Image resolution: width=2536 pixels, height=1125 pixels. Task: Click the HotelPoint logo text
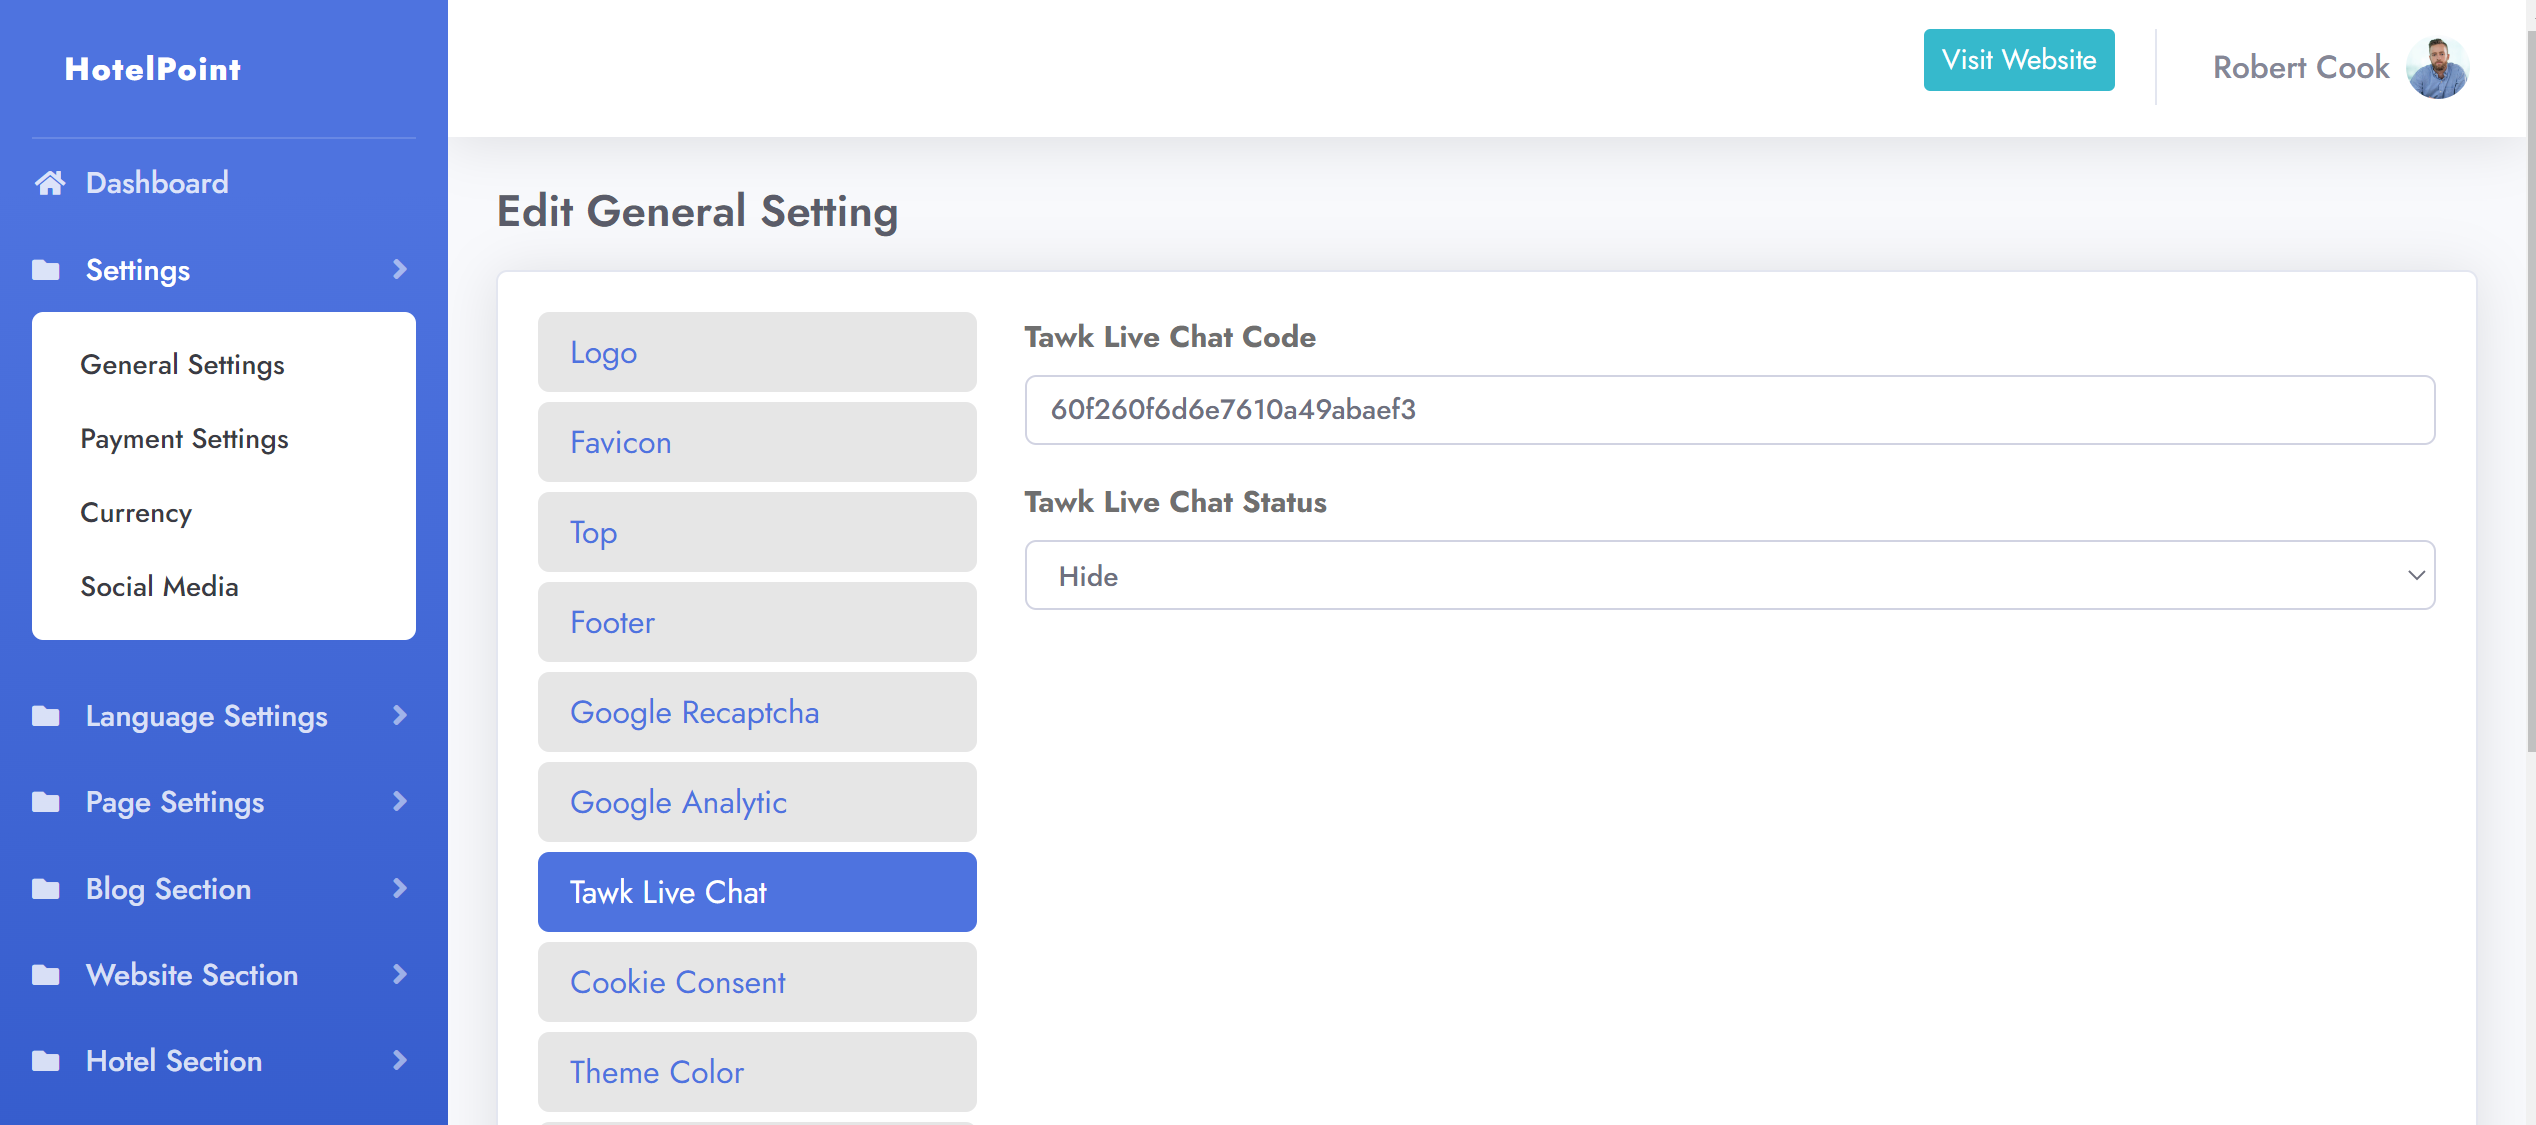coord(153,69)
